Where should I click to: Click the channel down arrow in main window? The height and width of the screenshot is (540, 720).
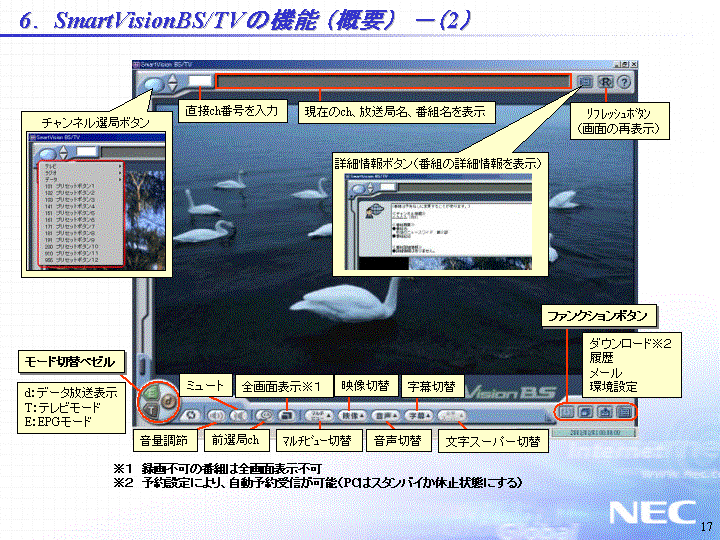172,88
